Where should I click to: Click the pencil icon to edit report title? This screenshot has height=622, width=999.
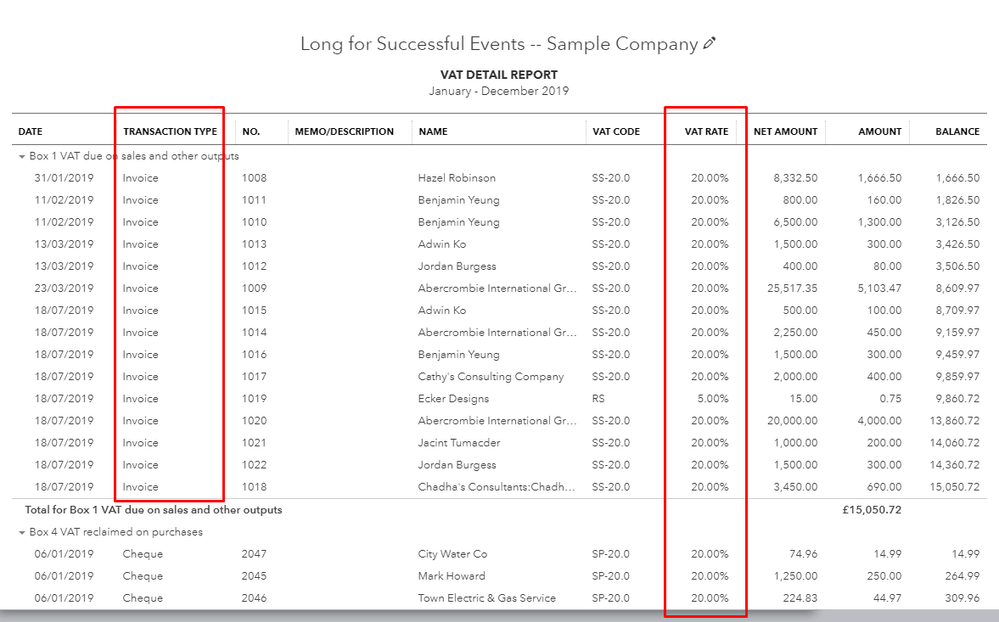[x=710, y=44]
